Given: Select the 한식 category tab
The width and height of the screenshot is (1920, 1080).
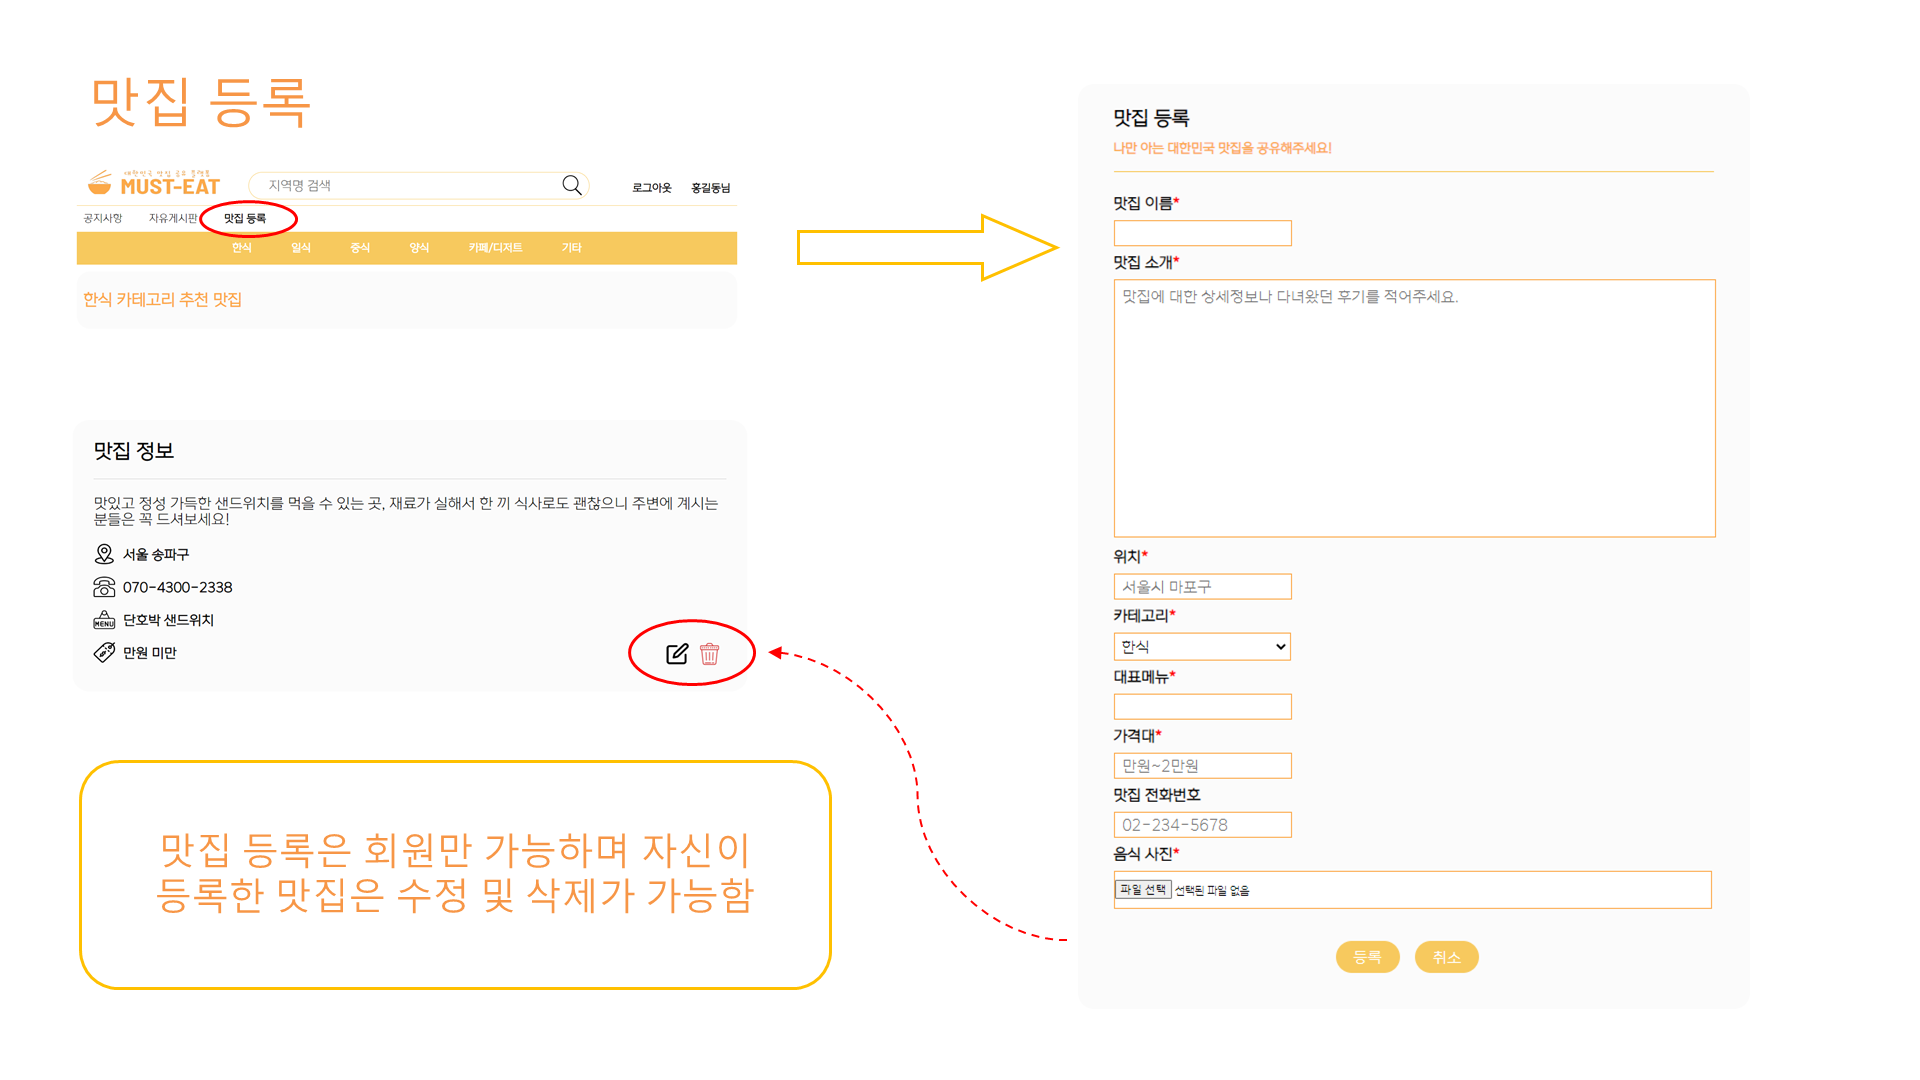Looking at the screenshot, I should 242,248.
